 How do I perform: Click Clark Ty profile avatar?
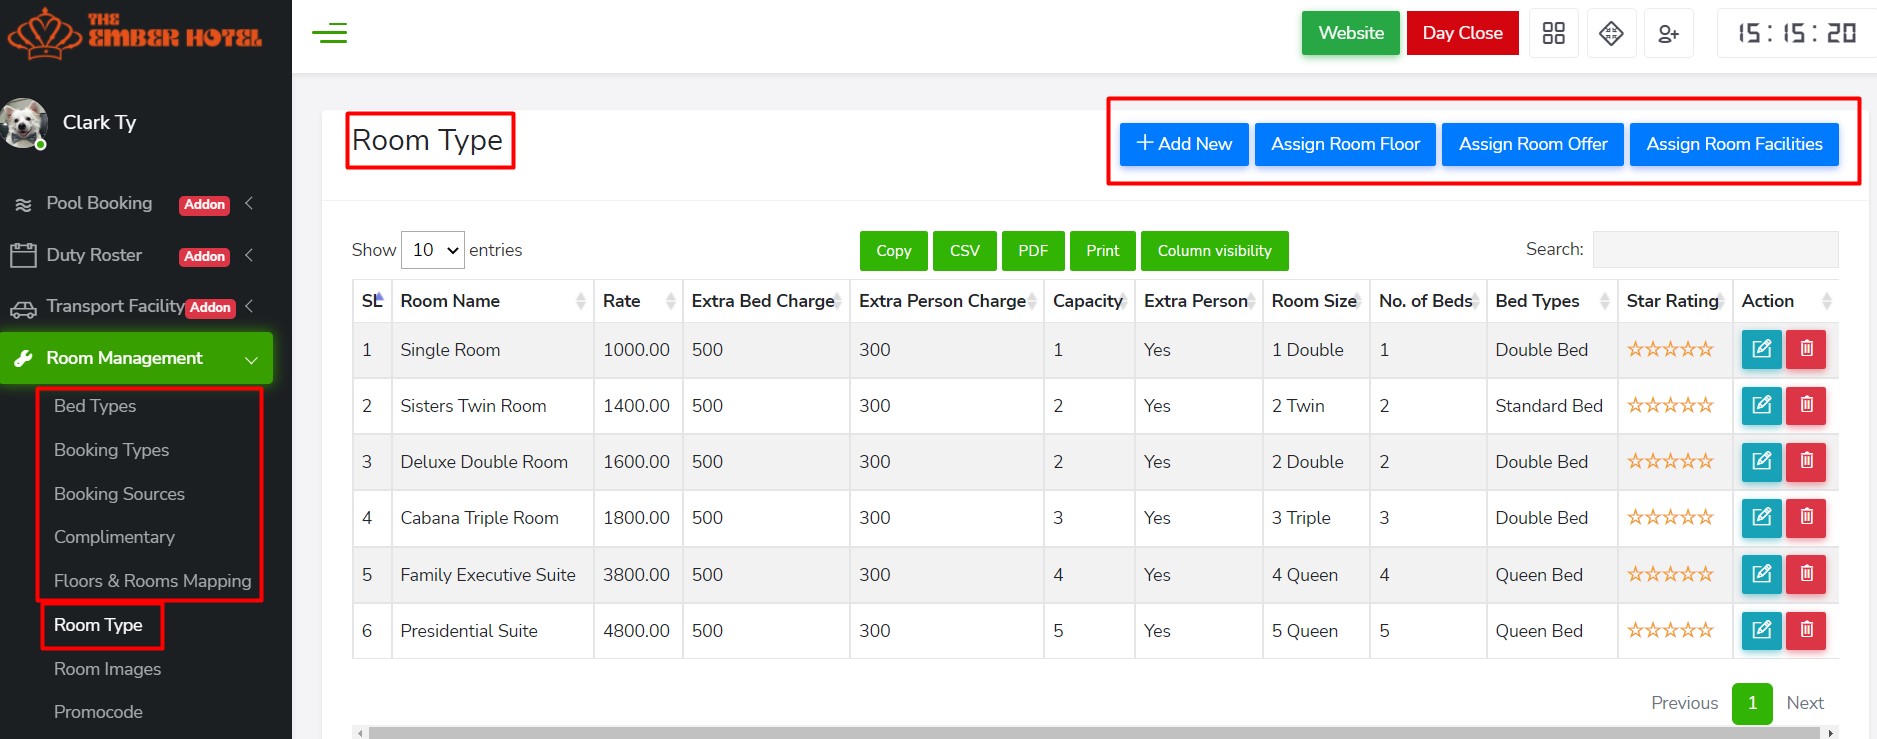pyautogui.click(x=24, y=123)
